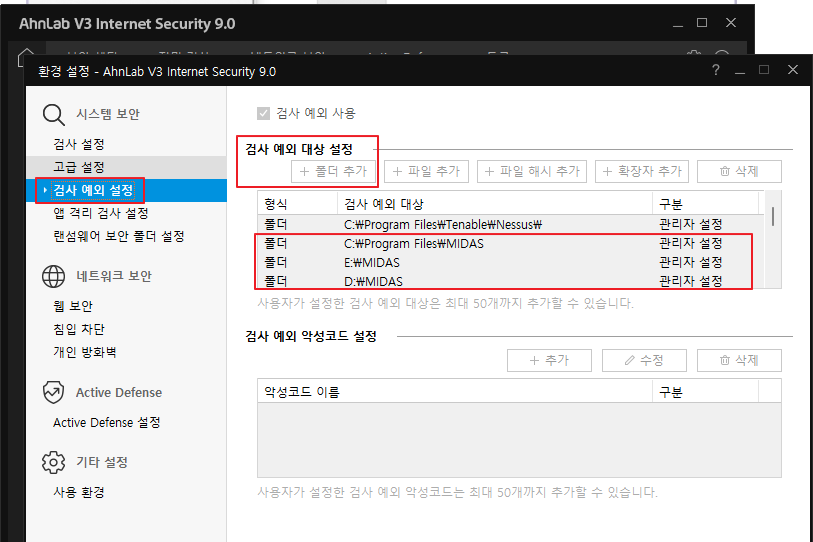Image resolution: width=813 pixels, height=542 pixels.
Task: Select the Tenable\Nessus folder row
Action: coord(511,225)
